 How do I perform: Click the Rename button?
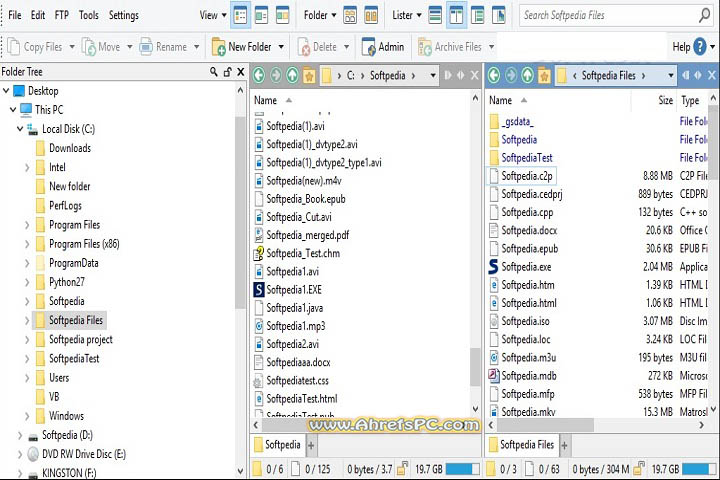[x=164, y=47]
